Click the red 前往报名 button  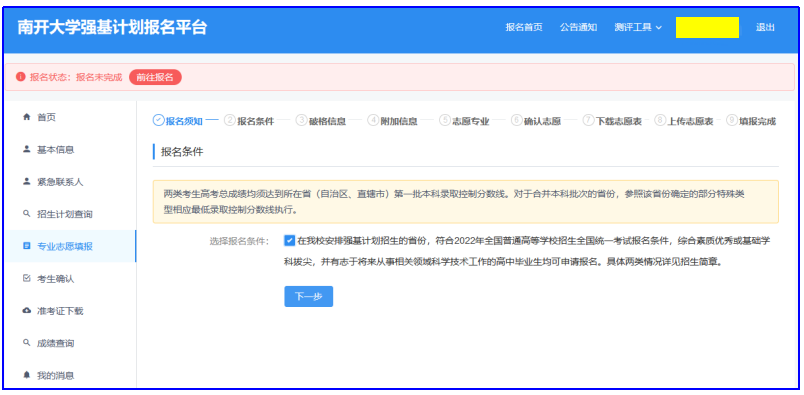155,77
